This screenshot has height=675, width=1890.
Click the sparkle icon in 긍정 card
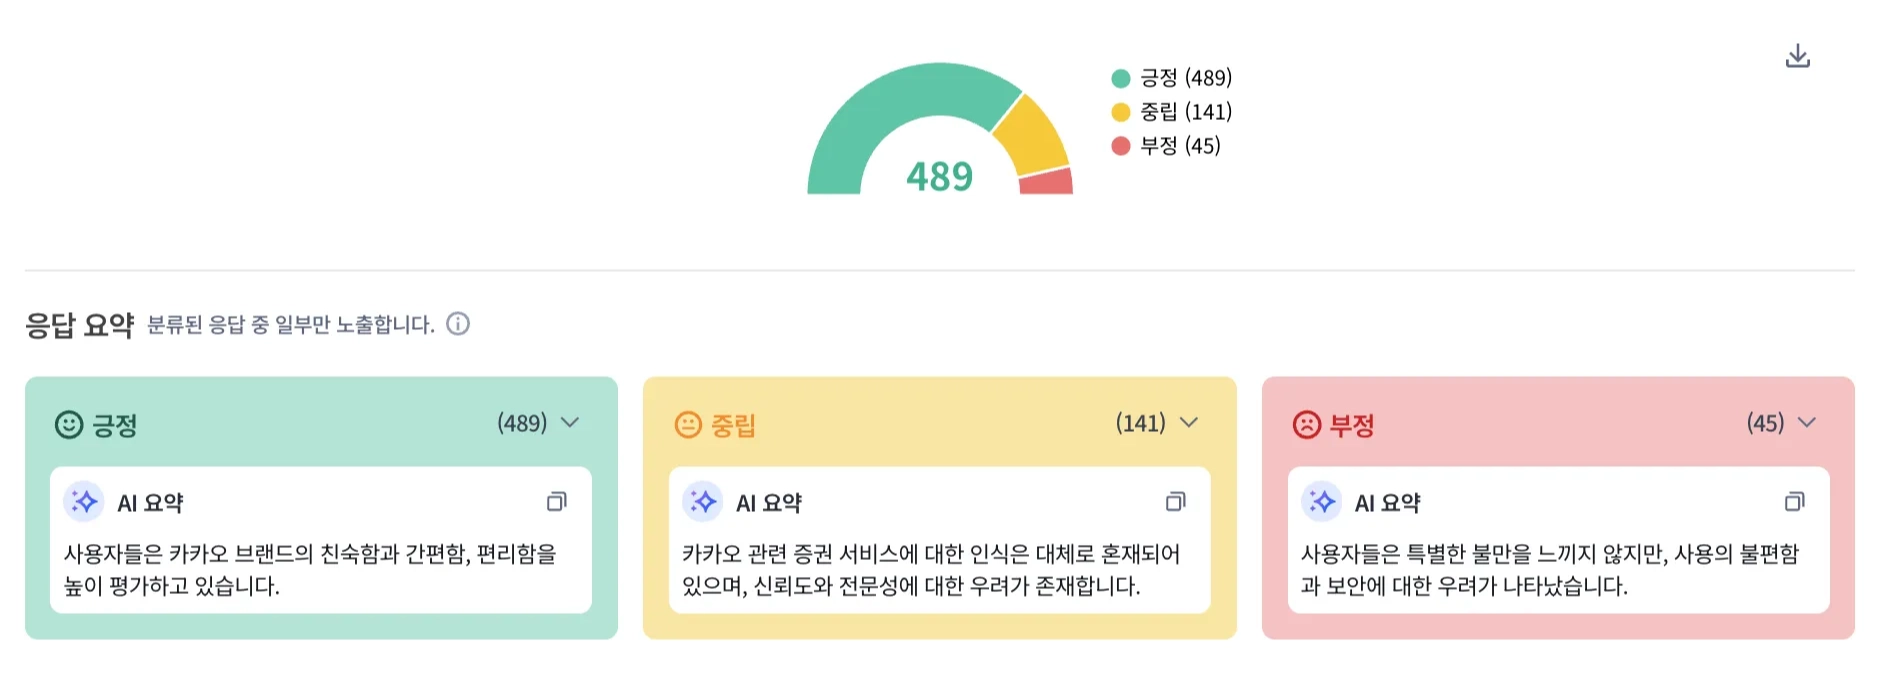tap(84, 502)
